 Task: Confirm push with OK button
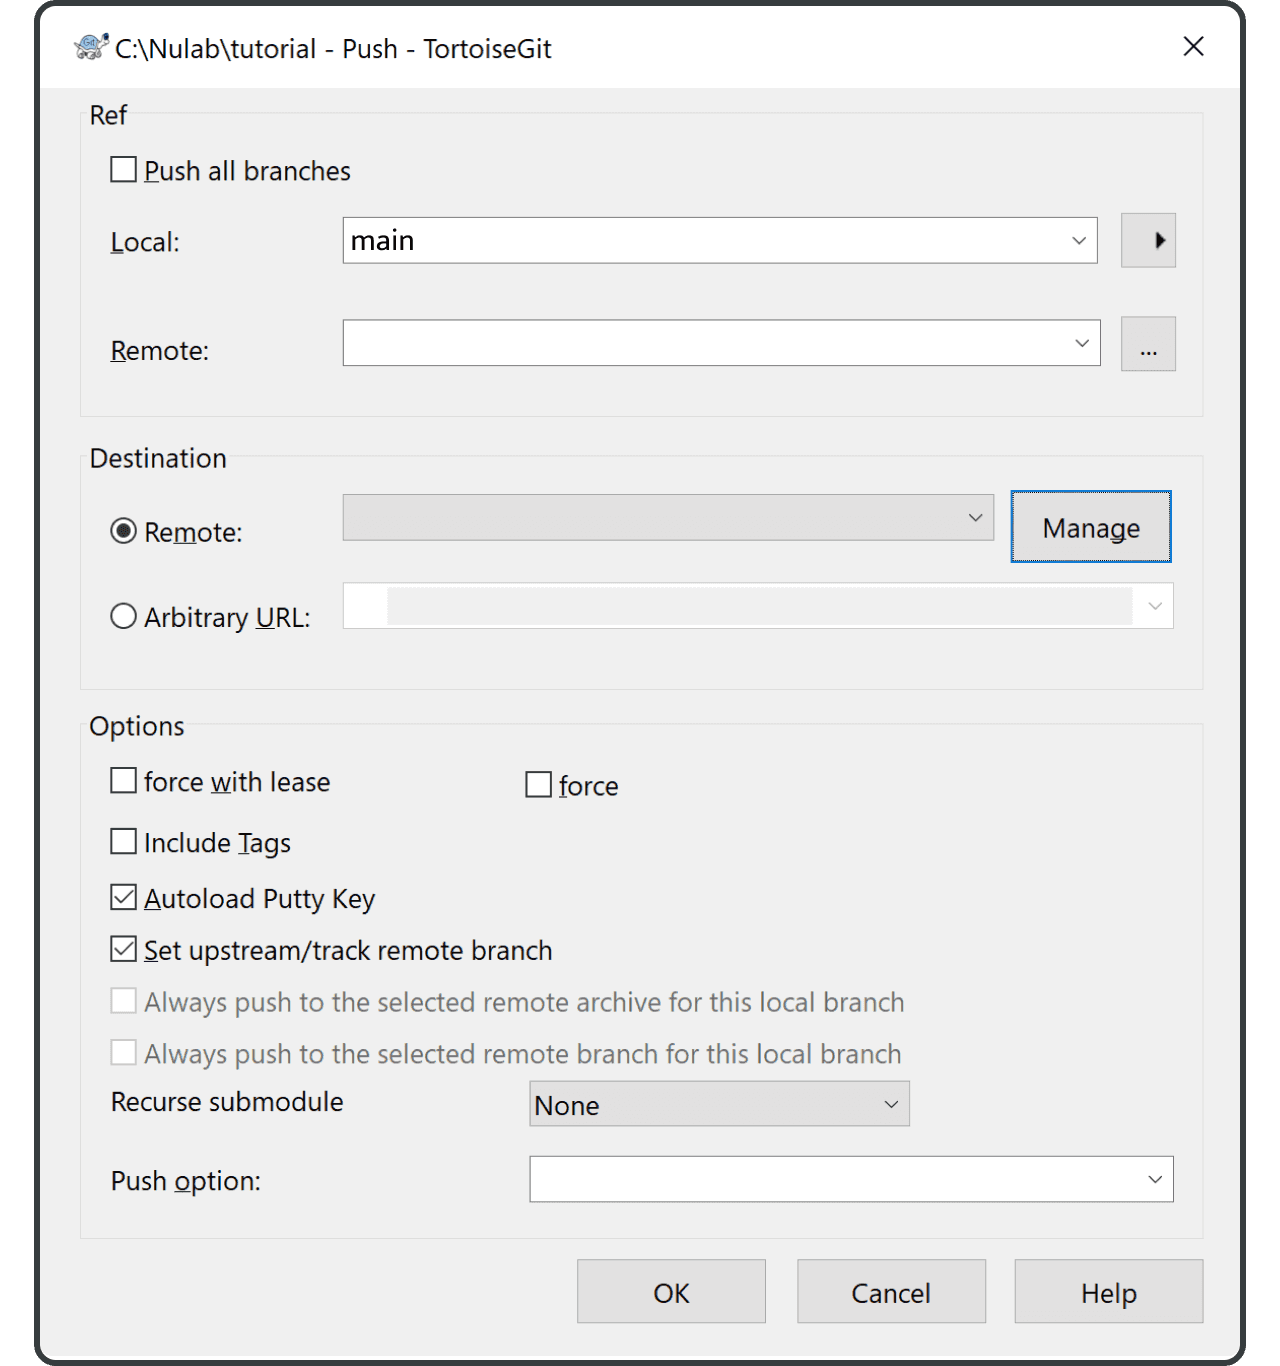click(671, 1292)
